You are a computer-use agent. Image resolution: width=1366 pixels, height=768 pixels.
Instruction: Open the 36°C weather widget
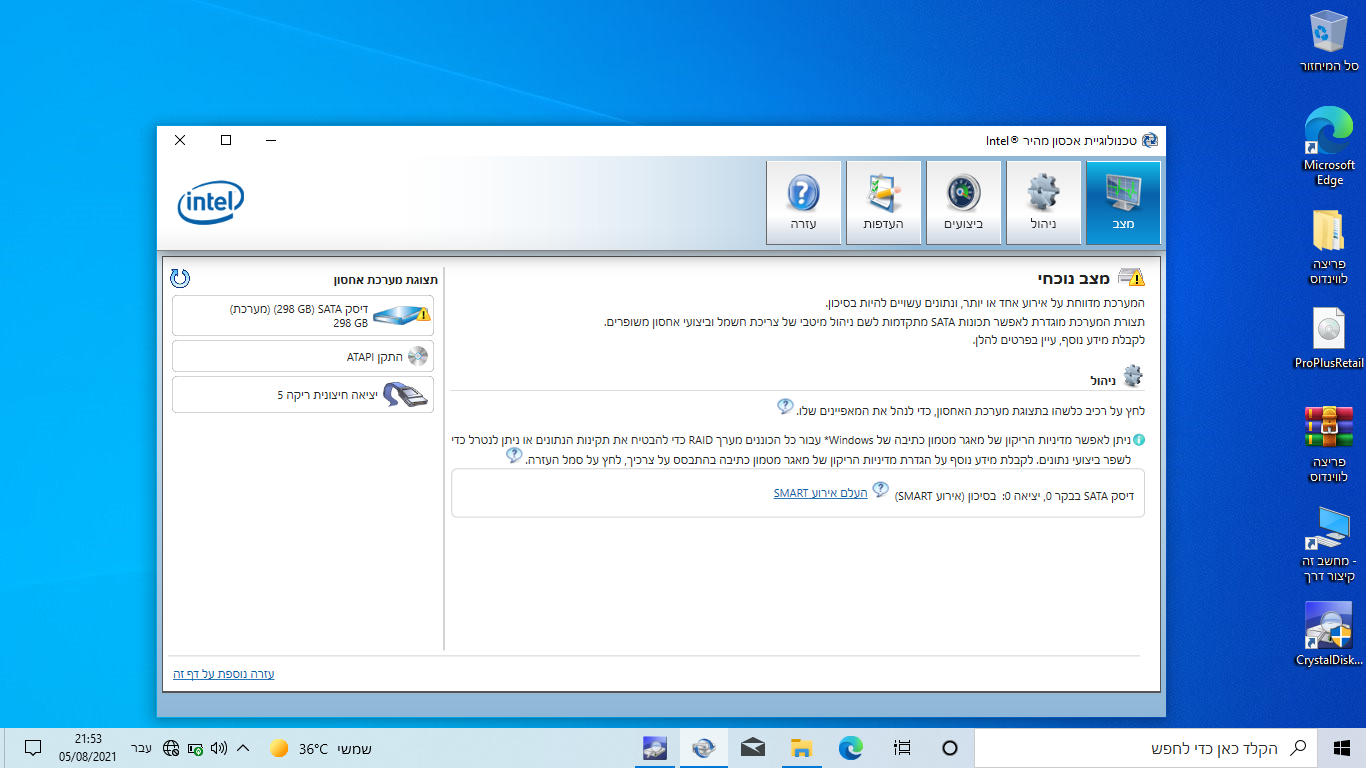pos(320,748)
